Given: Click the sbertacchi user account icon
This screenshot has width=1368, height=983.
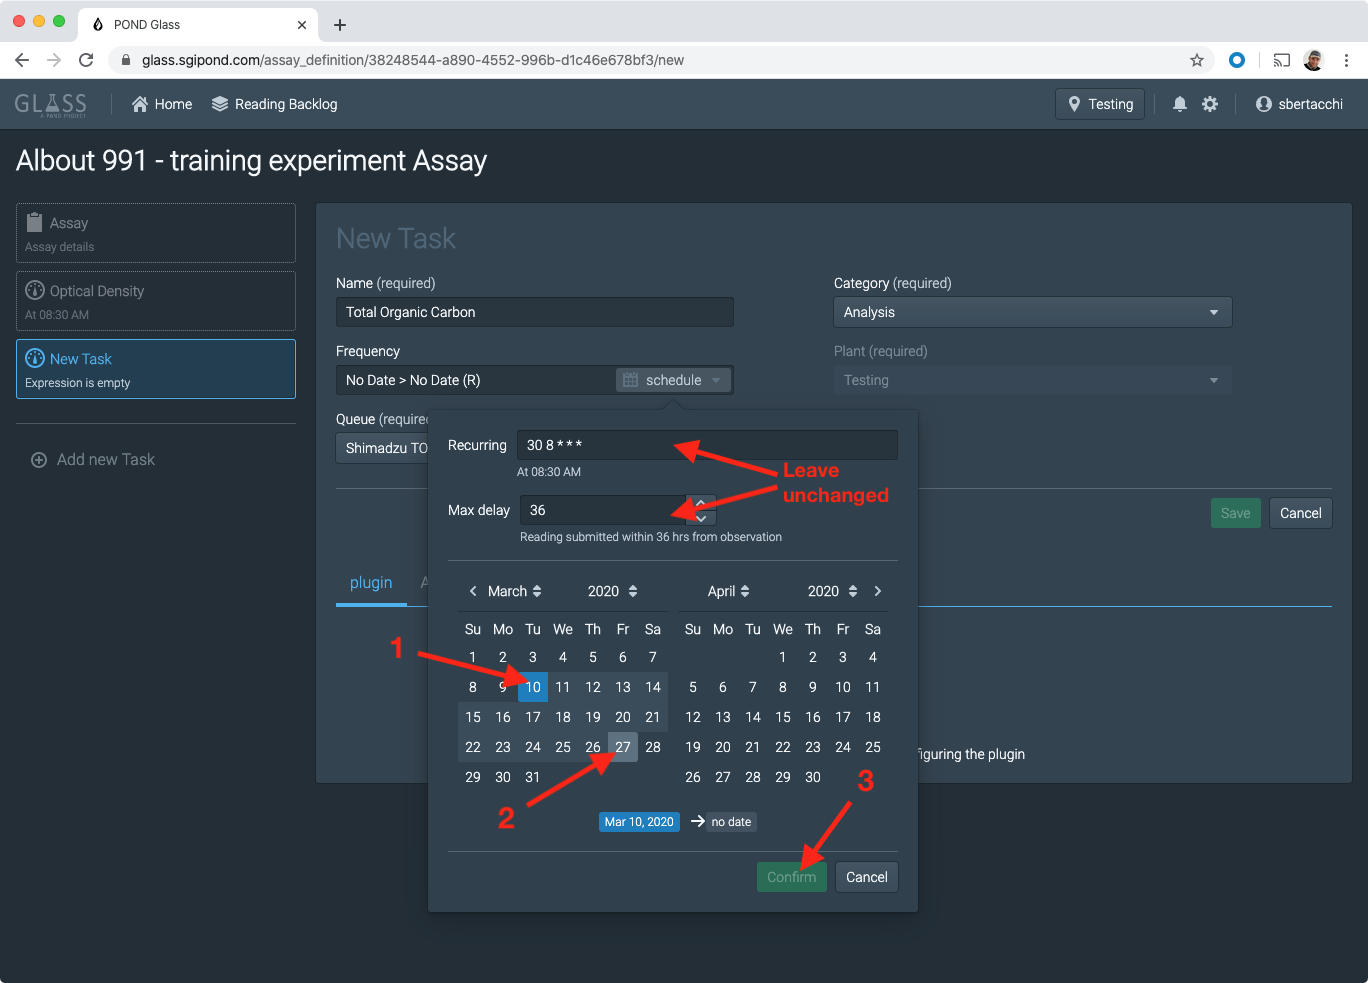Looking at the screenshot, I should click(1263, 104).
